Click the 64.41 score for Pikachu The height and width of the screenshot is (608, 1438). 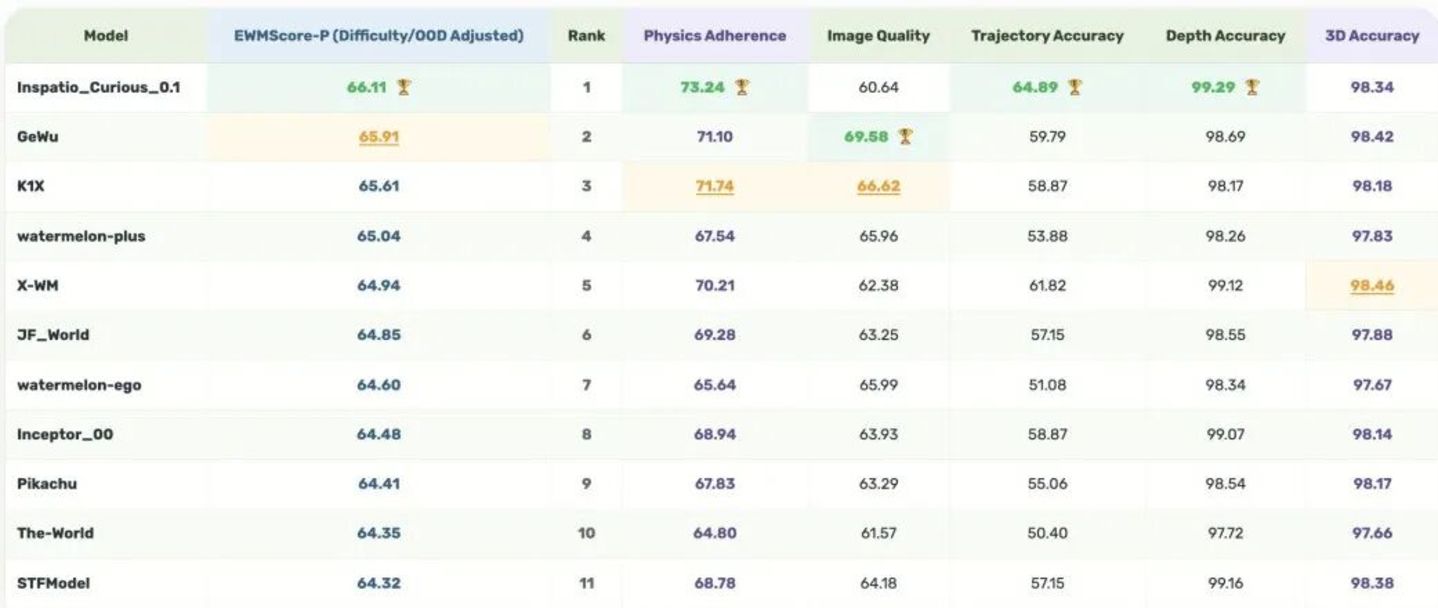pos(379,484)
